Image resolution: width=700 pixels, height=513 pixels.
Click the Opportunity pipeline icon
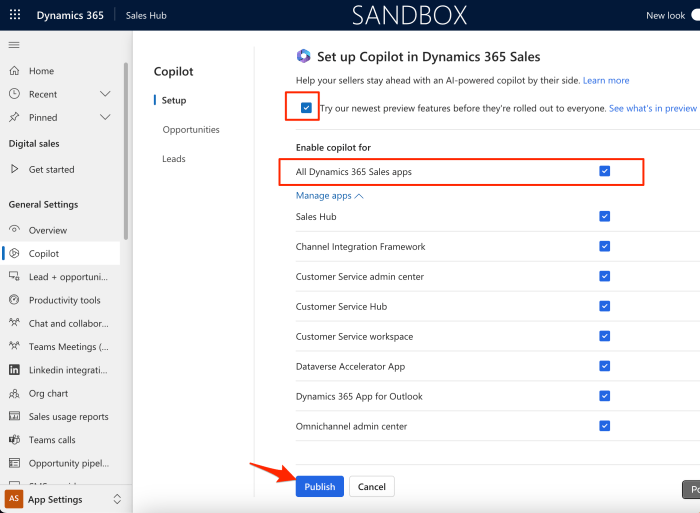click(14, 463)
